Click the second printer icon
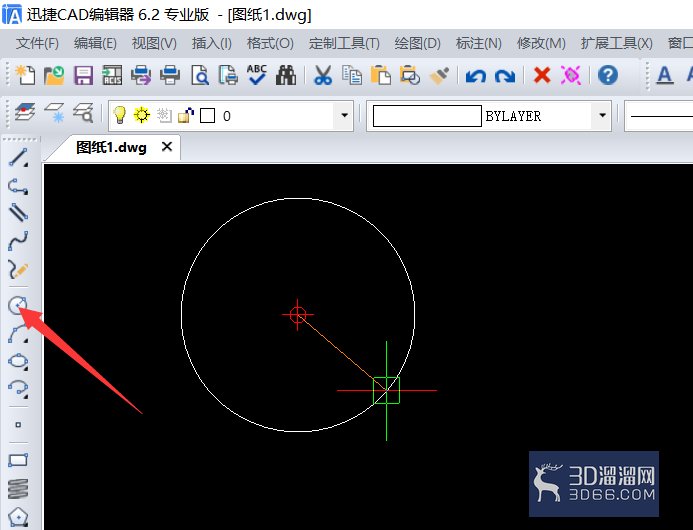693x530 pixels. tap(170, 75)
